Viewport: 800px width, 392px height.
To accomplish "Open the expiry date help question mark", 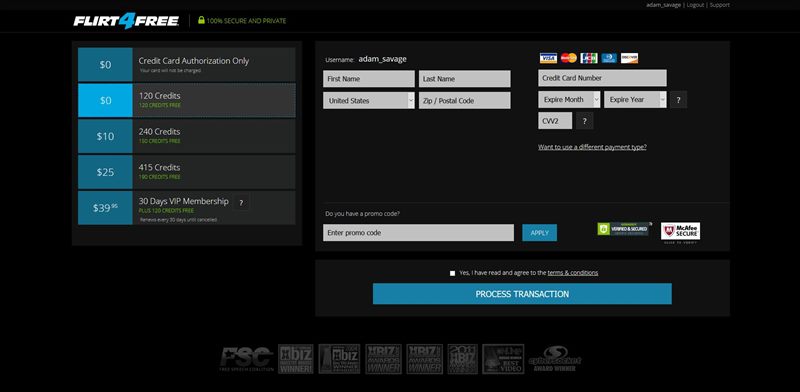I will pyautogui.click(x=678, y=100).
